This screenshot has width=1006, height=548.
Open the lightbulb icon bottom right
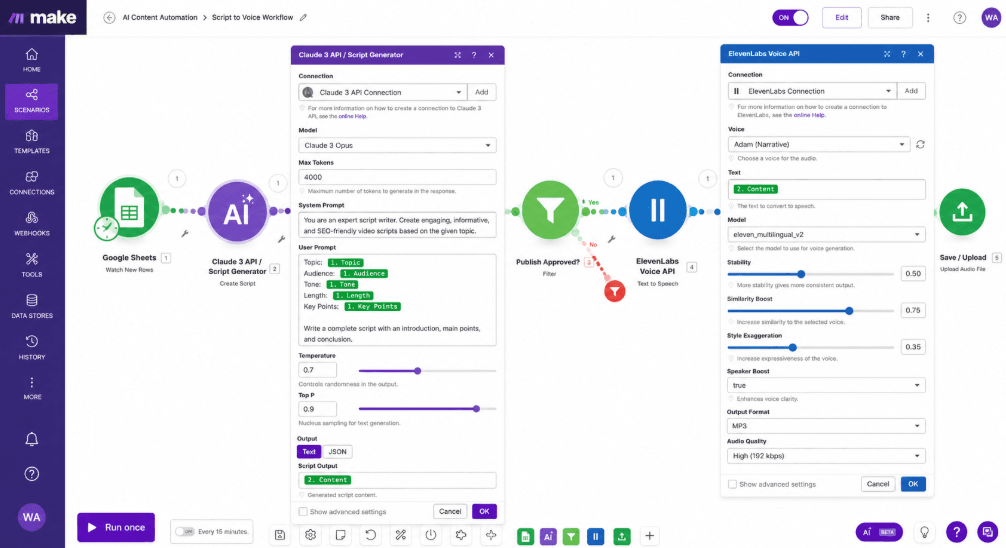point(925,532)
